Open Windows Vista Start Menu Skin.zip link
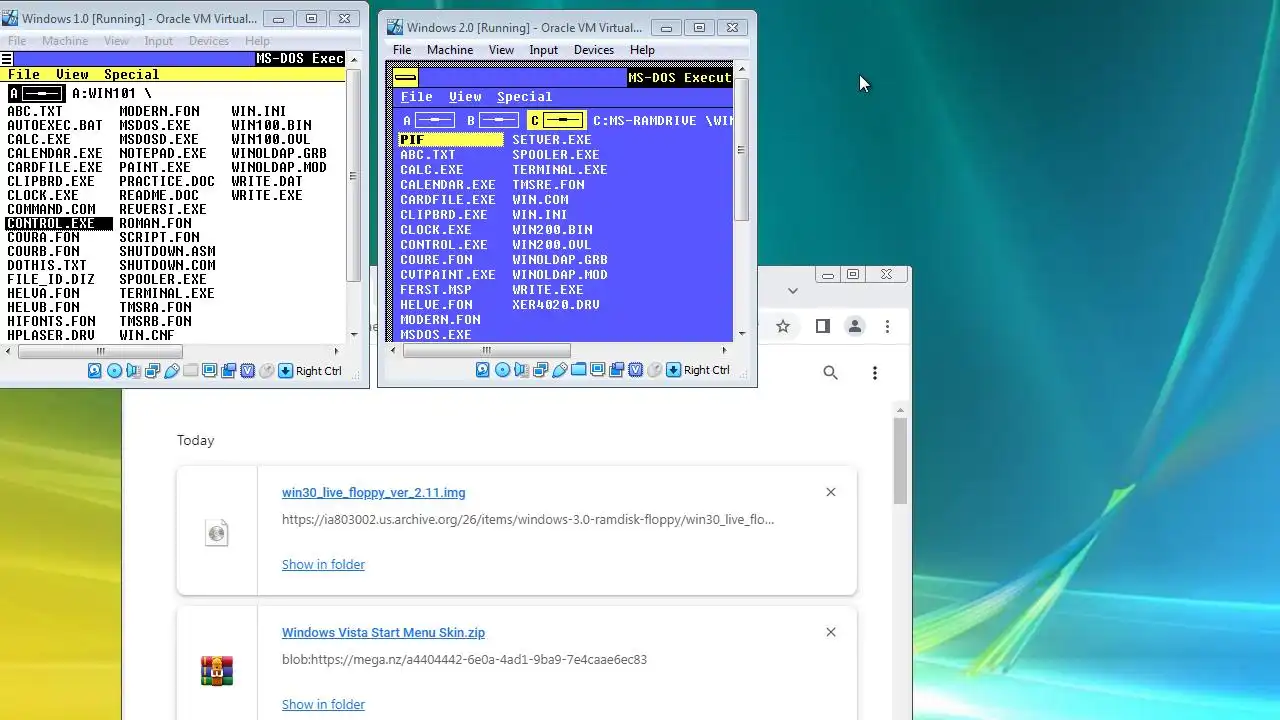Image resolution: width=1280 pixels, height=720 pixels. tap(383, 632)
